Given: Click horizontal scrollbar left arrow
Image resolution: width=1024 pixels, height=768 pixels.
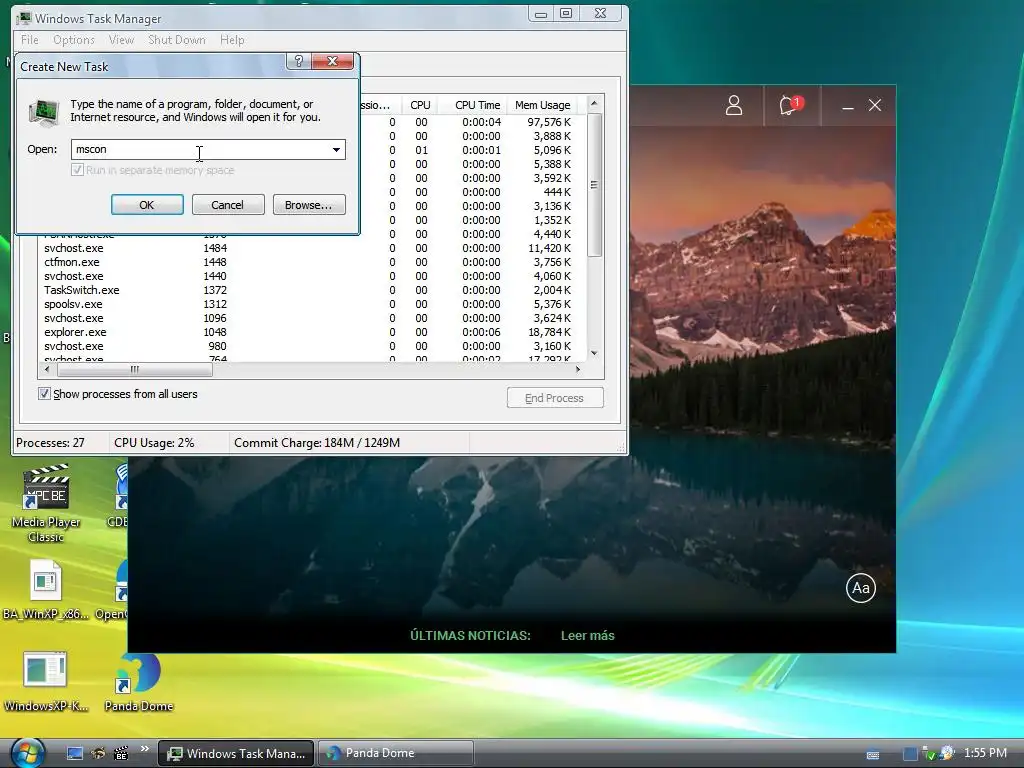Looking at the screenshot, I should click(x=46, y=370).
